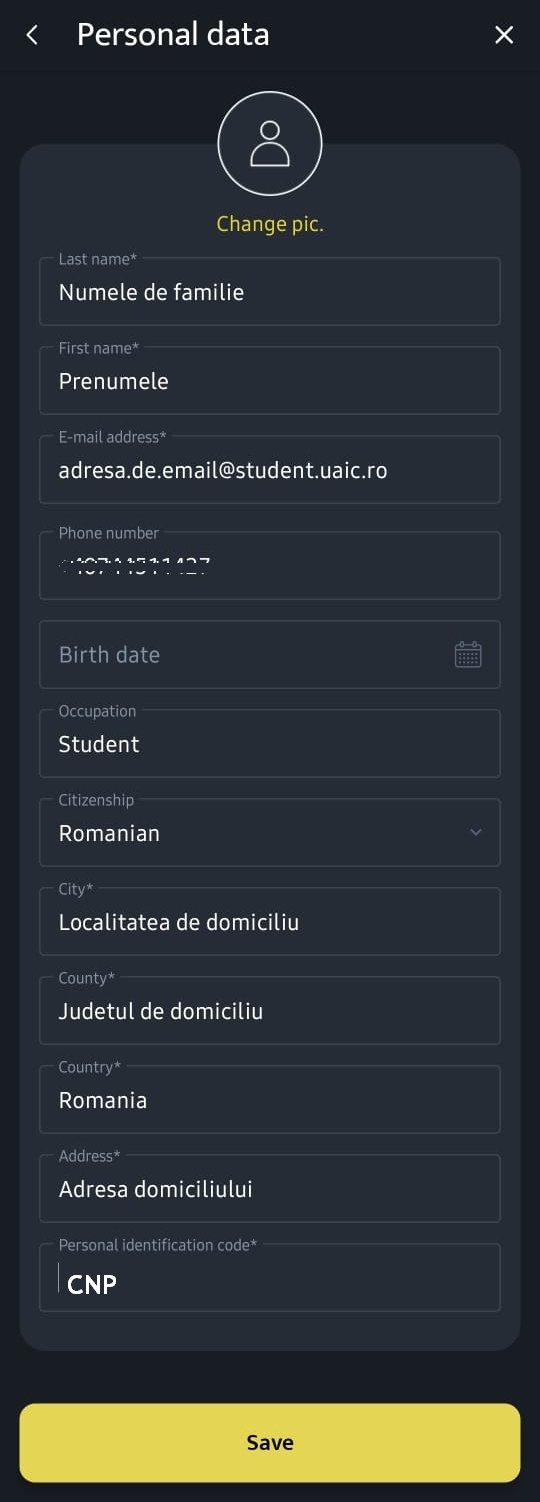Click the Personal data title
Viewport: 540px width, 1502px height.
tap(173, 35)
